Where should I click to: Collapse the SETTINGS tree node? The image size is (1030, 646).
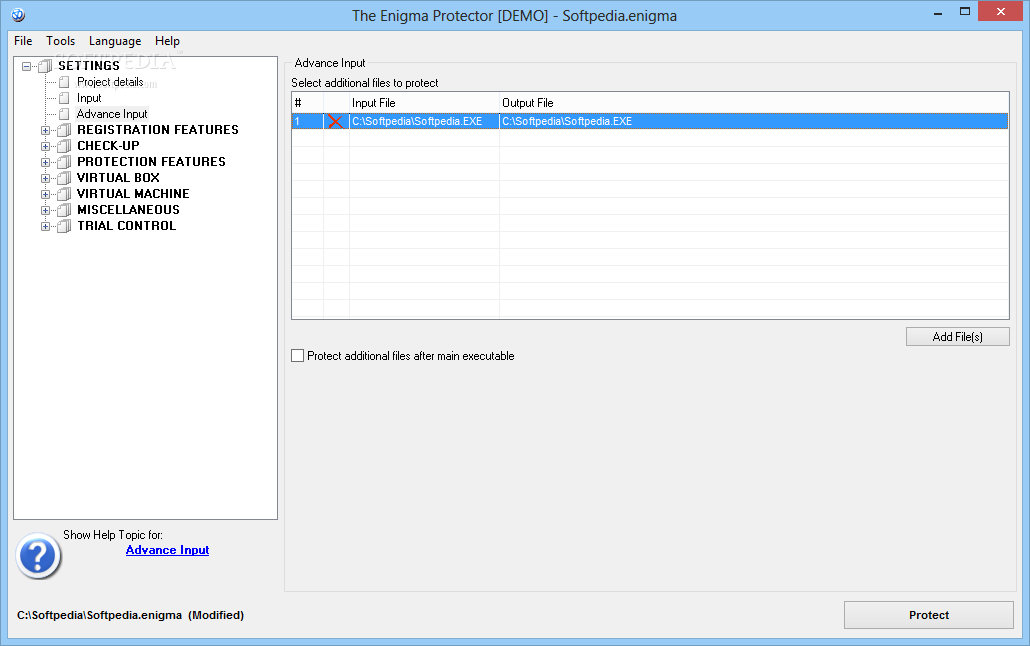coord(26,66)
